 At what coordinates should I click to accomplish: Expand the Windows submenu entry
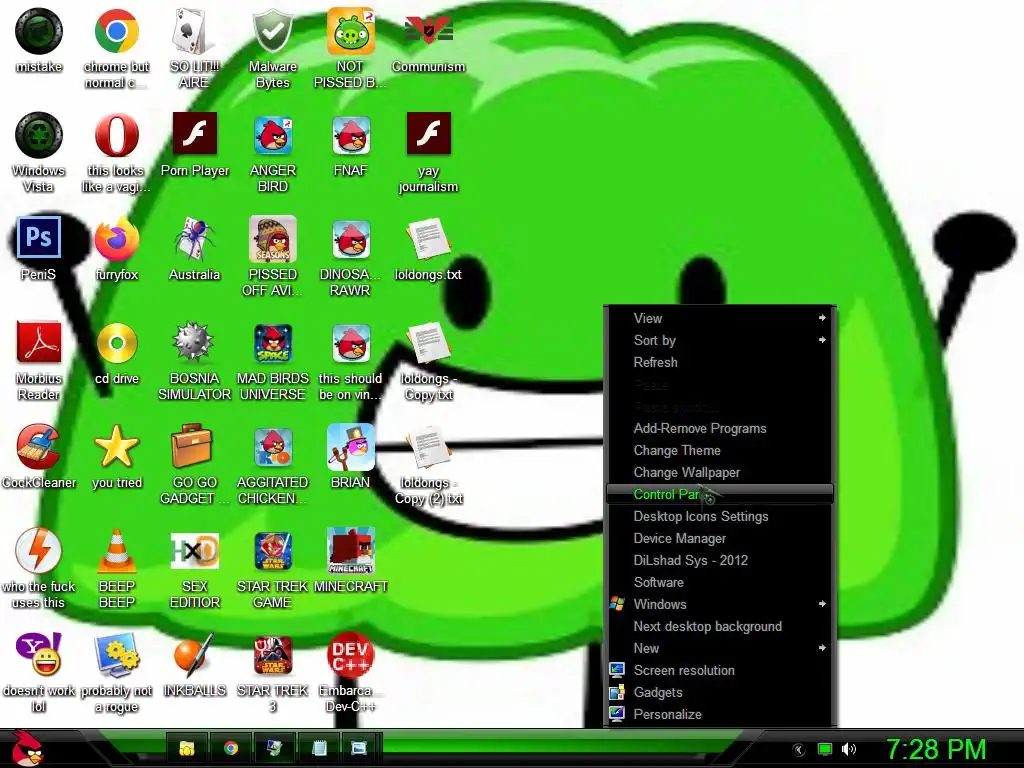pyautogui.click(x=720, y=604)
